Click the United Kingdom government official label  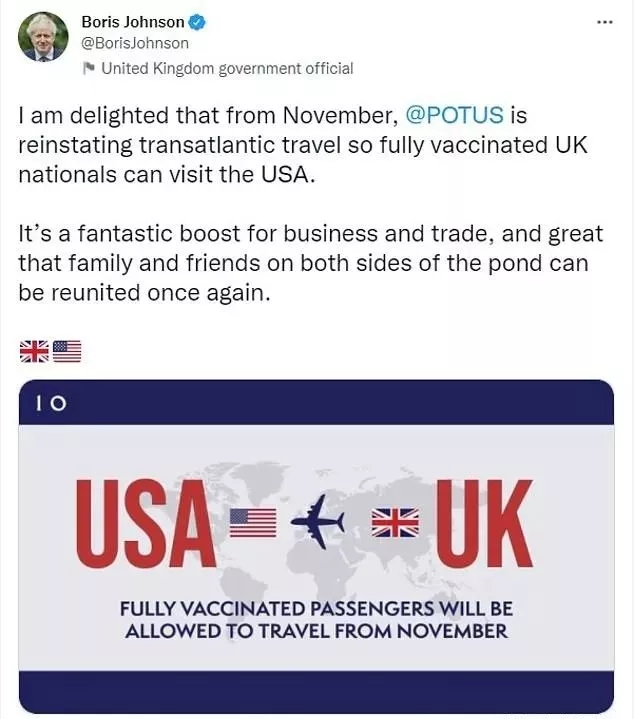[227, 68]
